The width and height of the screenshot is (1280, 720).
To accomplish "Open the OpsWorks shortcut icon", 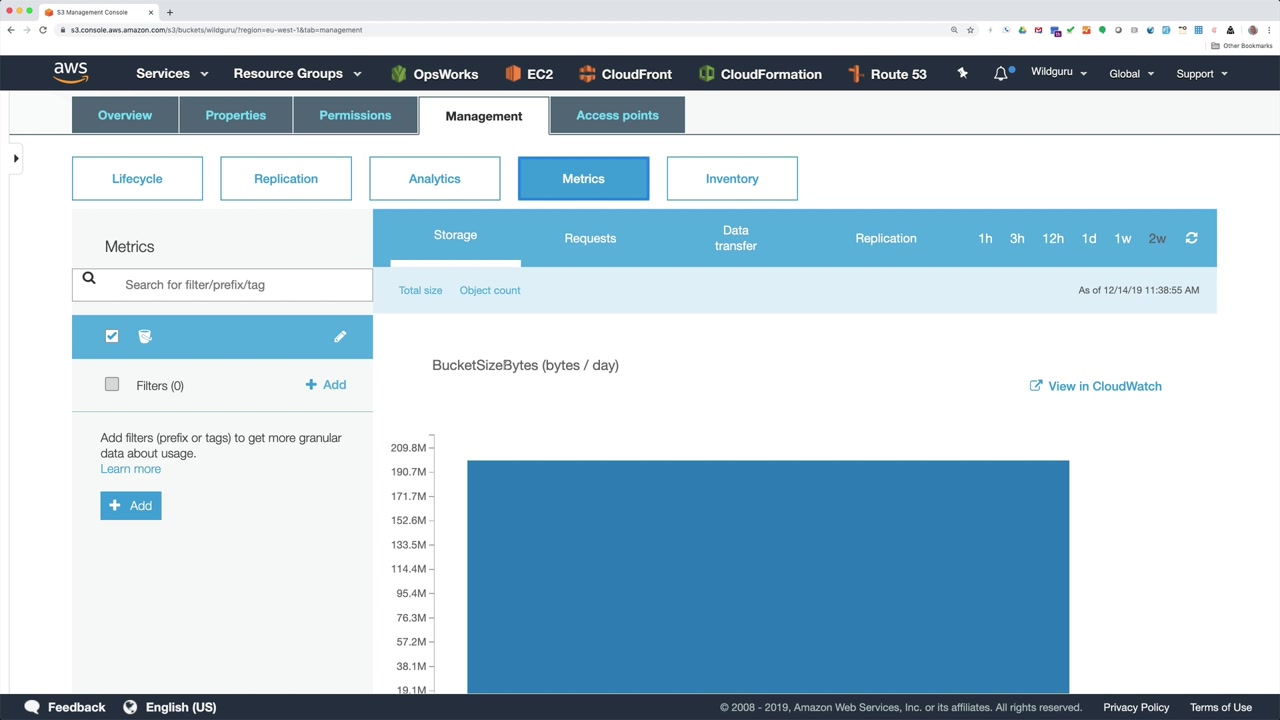I will point(399,73).
